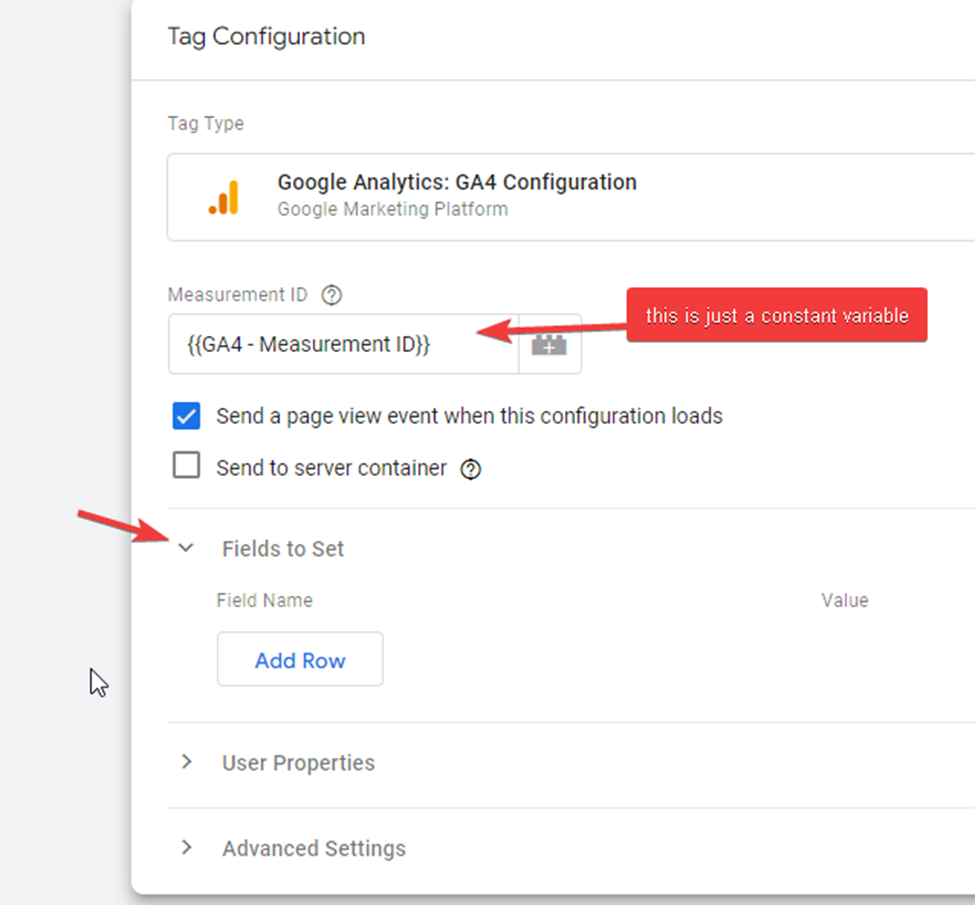Image resolution: width=975 pixels, height=905 pixels.
Task: Uncheck Send a page view event checkbox
Action: click(x=187, y=416)
